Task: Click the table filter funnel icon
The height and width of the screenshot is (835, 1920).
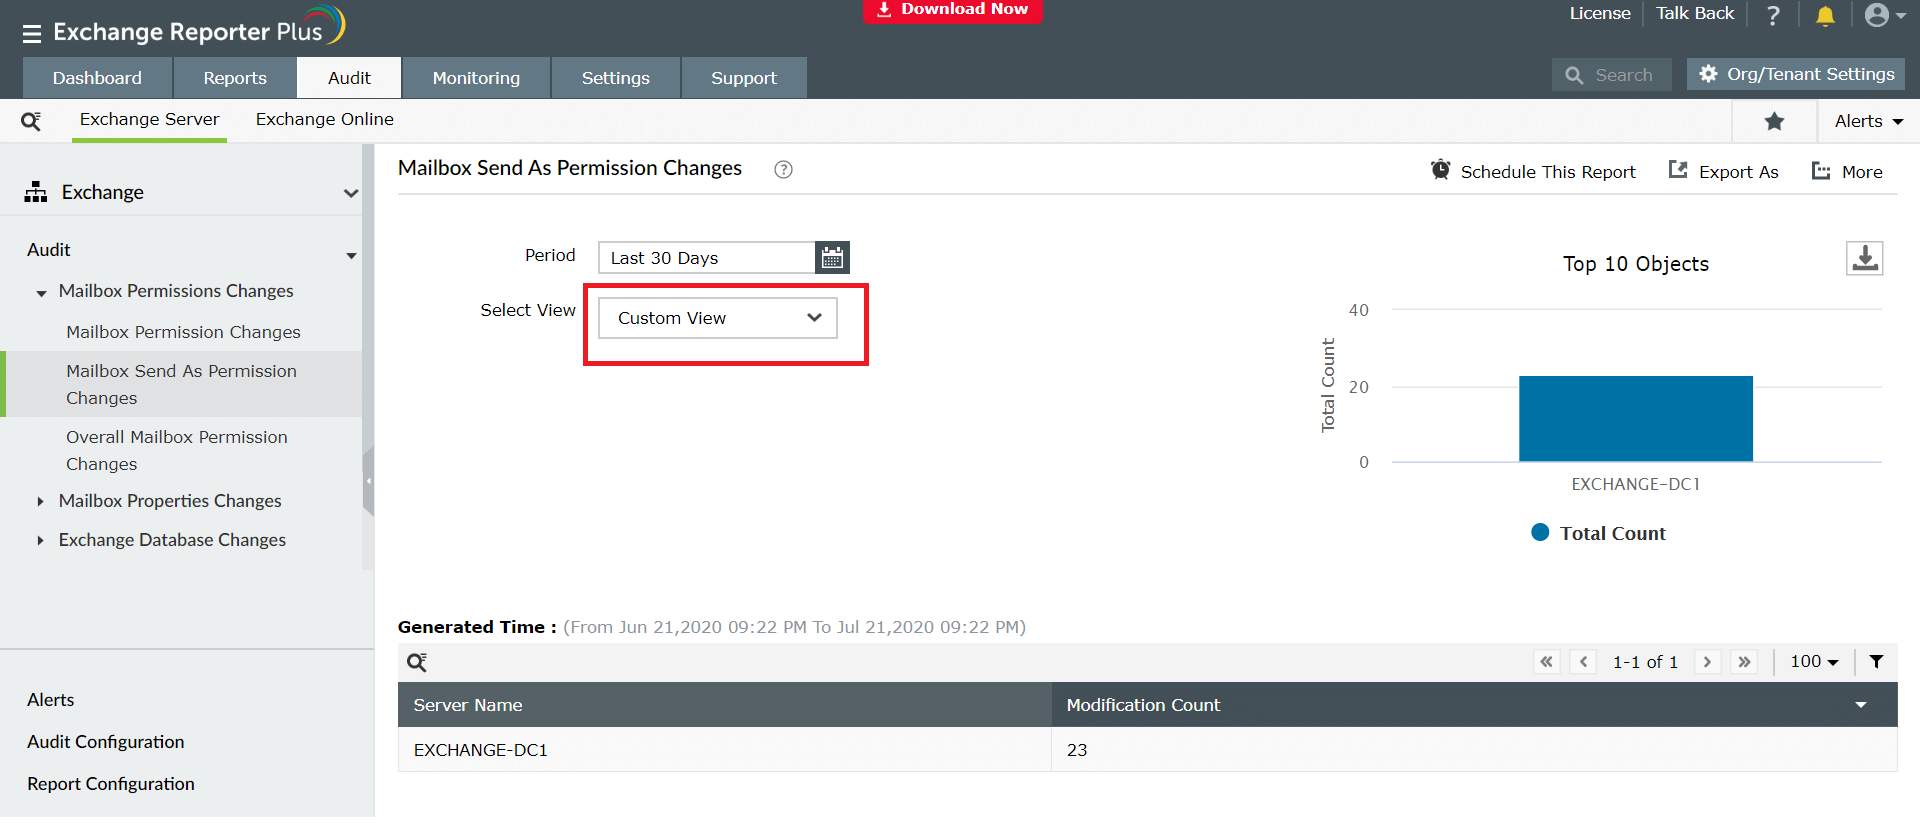Action: coord(1877,662)
